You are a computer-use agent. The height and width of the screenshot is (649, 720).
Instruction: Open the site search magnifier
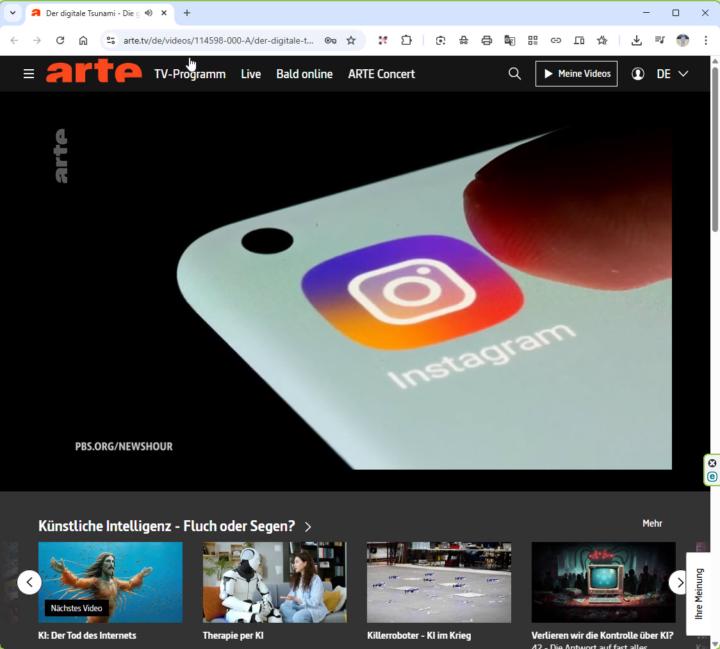coord(515,73)
